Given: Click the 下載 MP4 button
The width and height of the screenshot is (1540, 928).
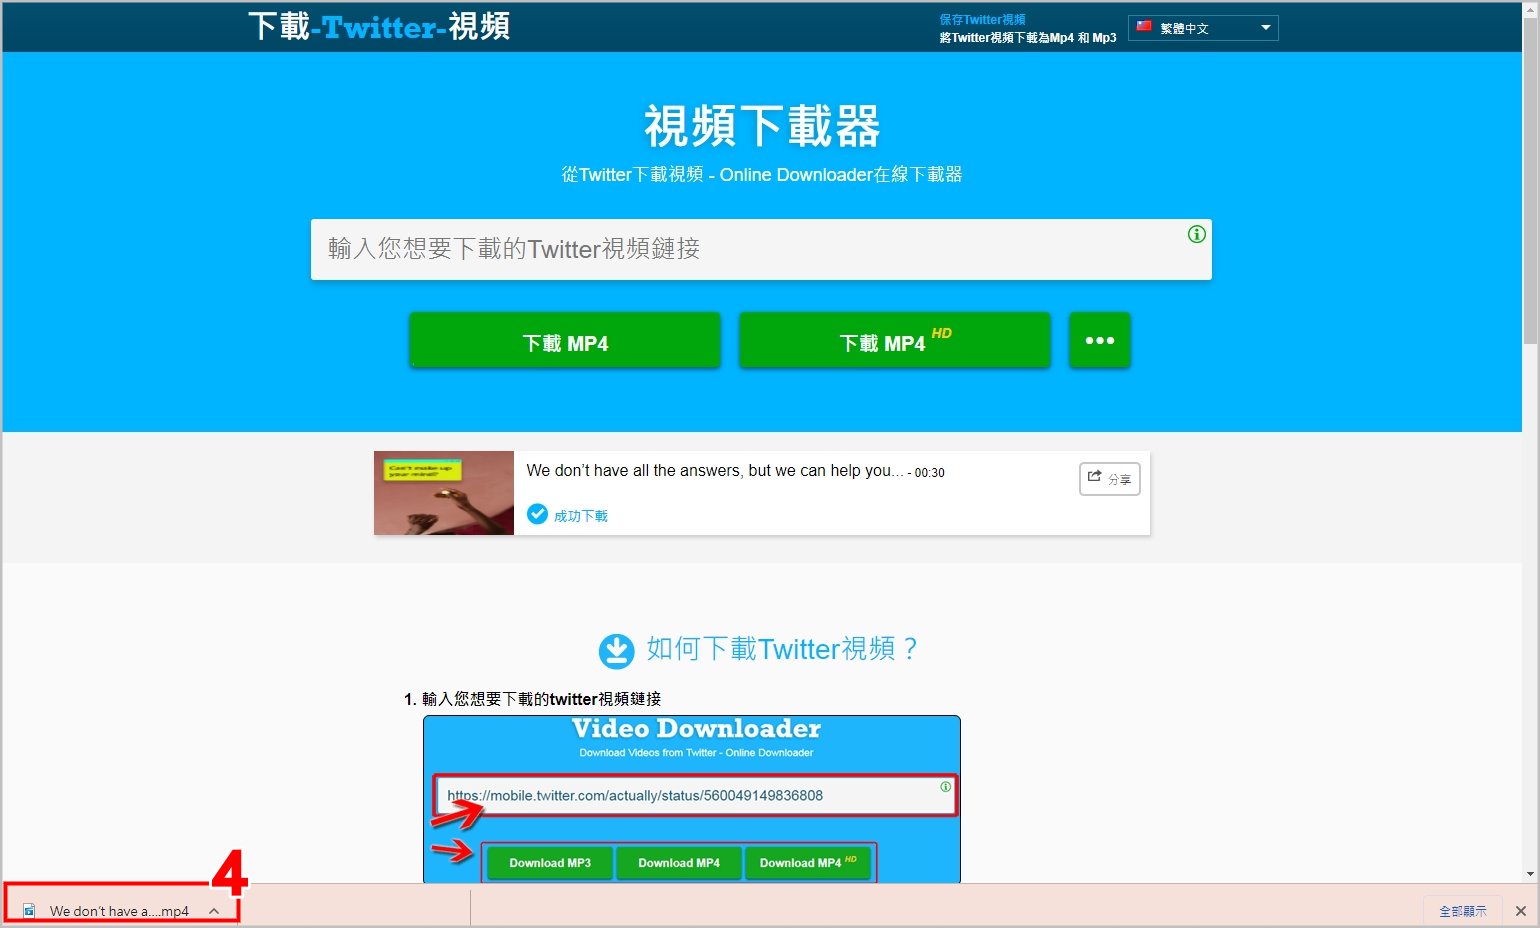Looking at the screenshot, I should (x=565, y=341).
